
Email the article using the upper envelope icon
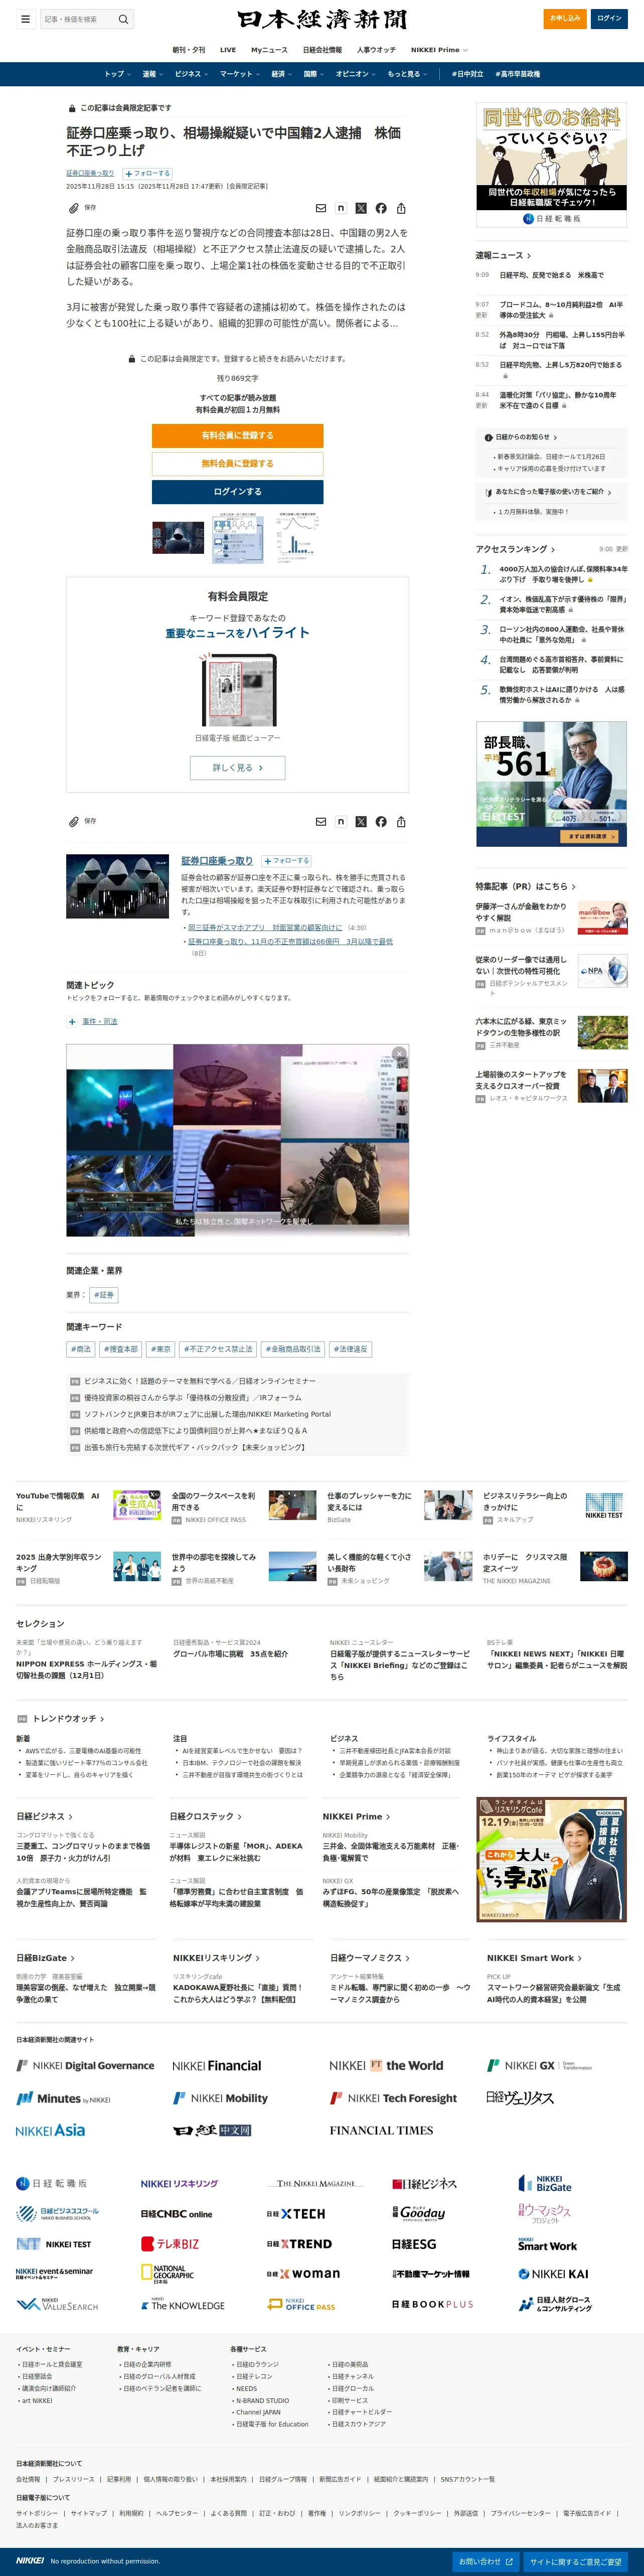321,208
